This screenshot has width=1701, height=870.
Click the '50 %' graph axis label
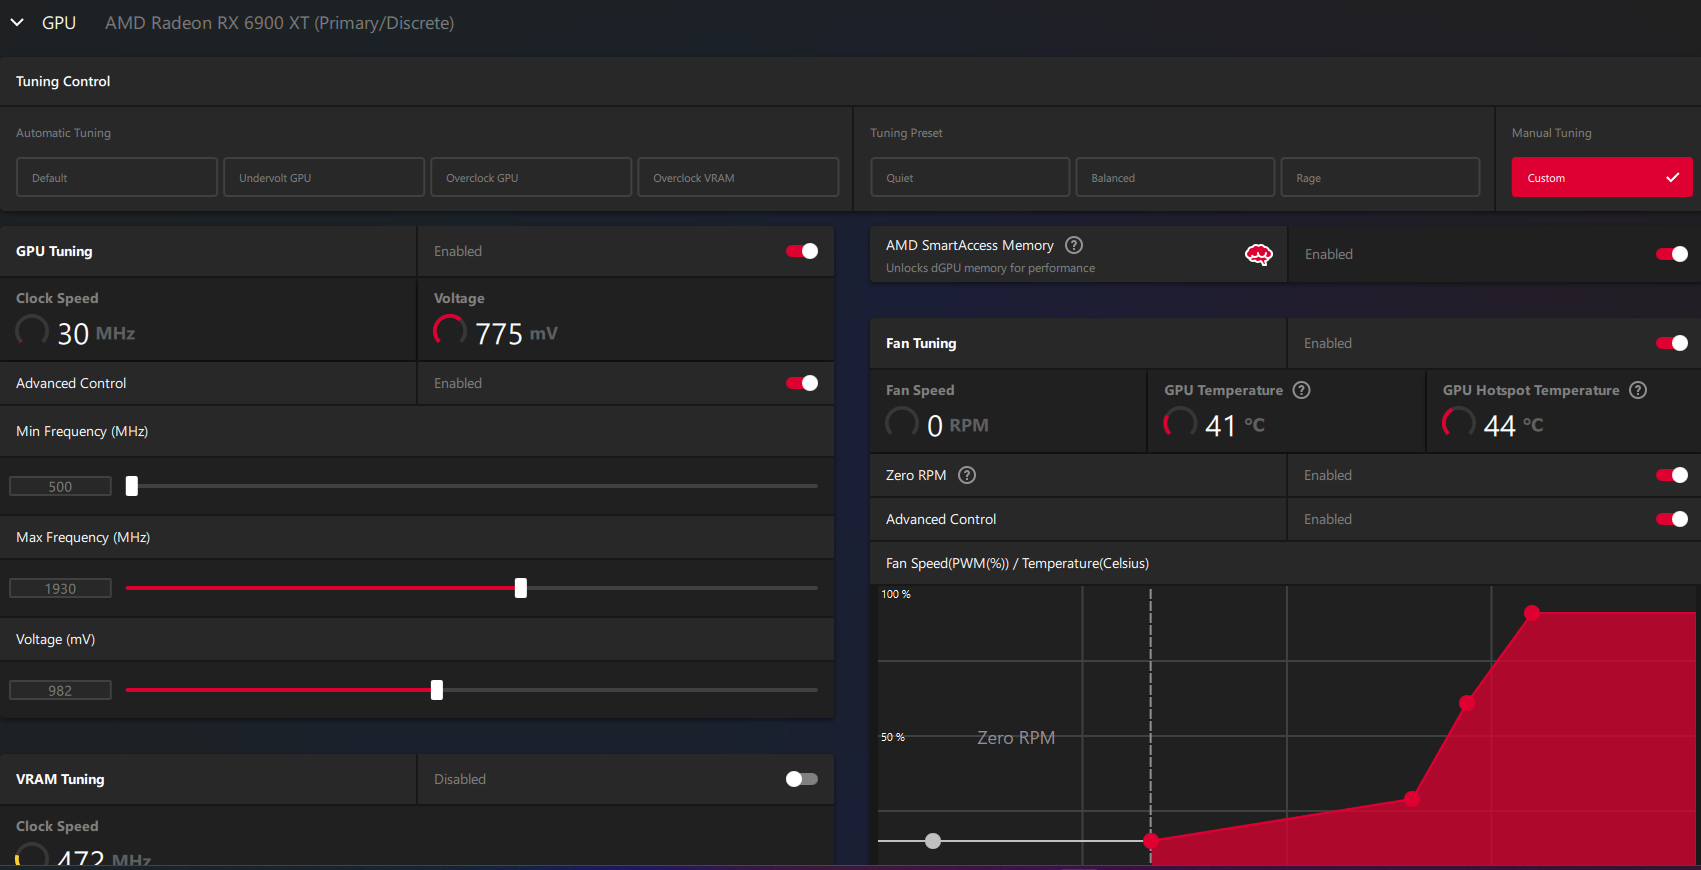pyautogui.click(x=893, y=737)
